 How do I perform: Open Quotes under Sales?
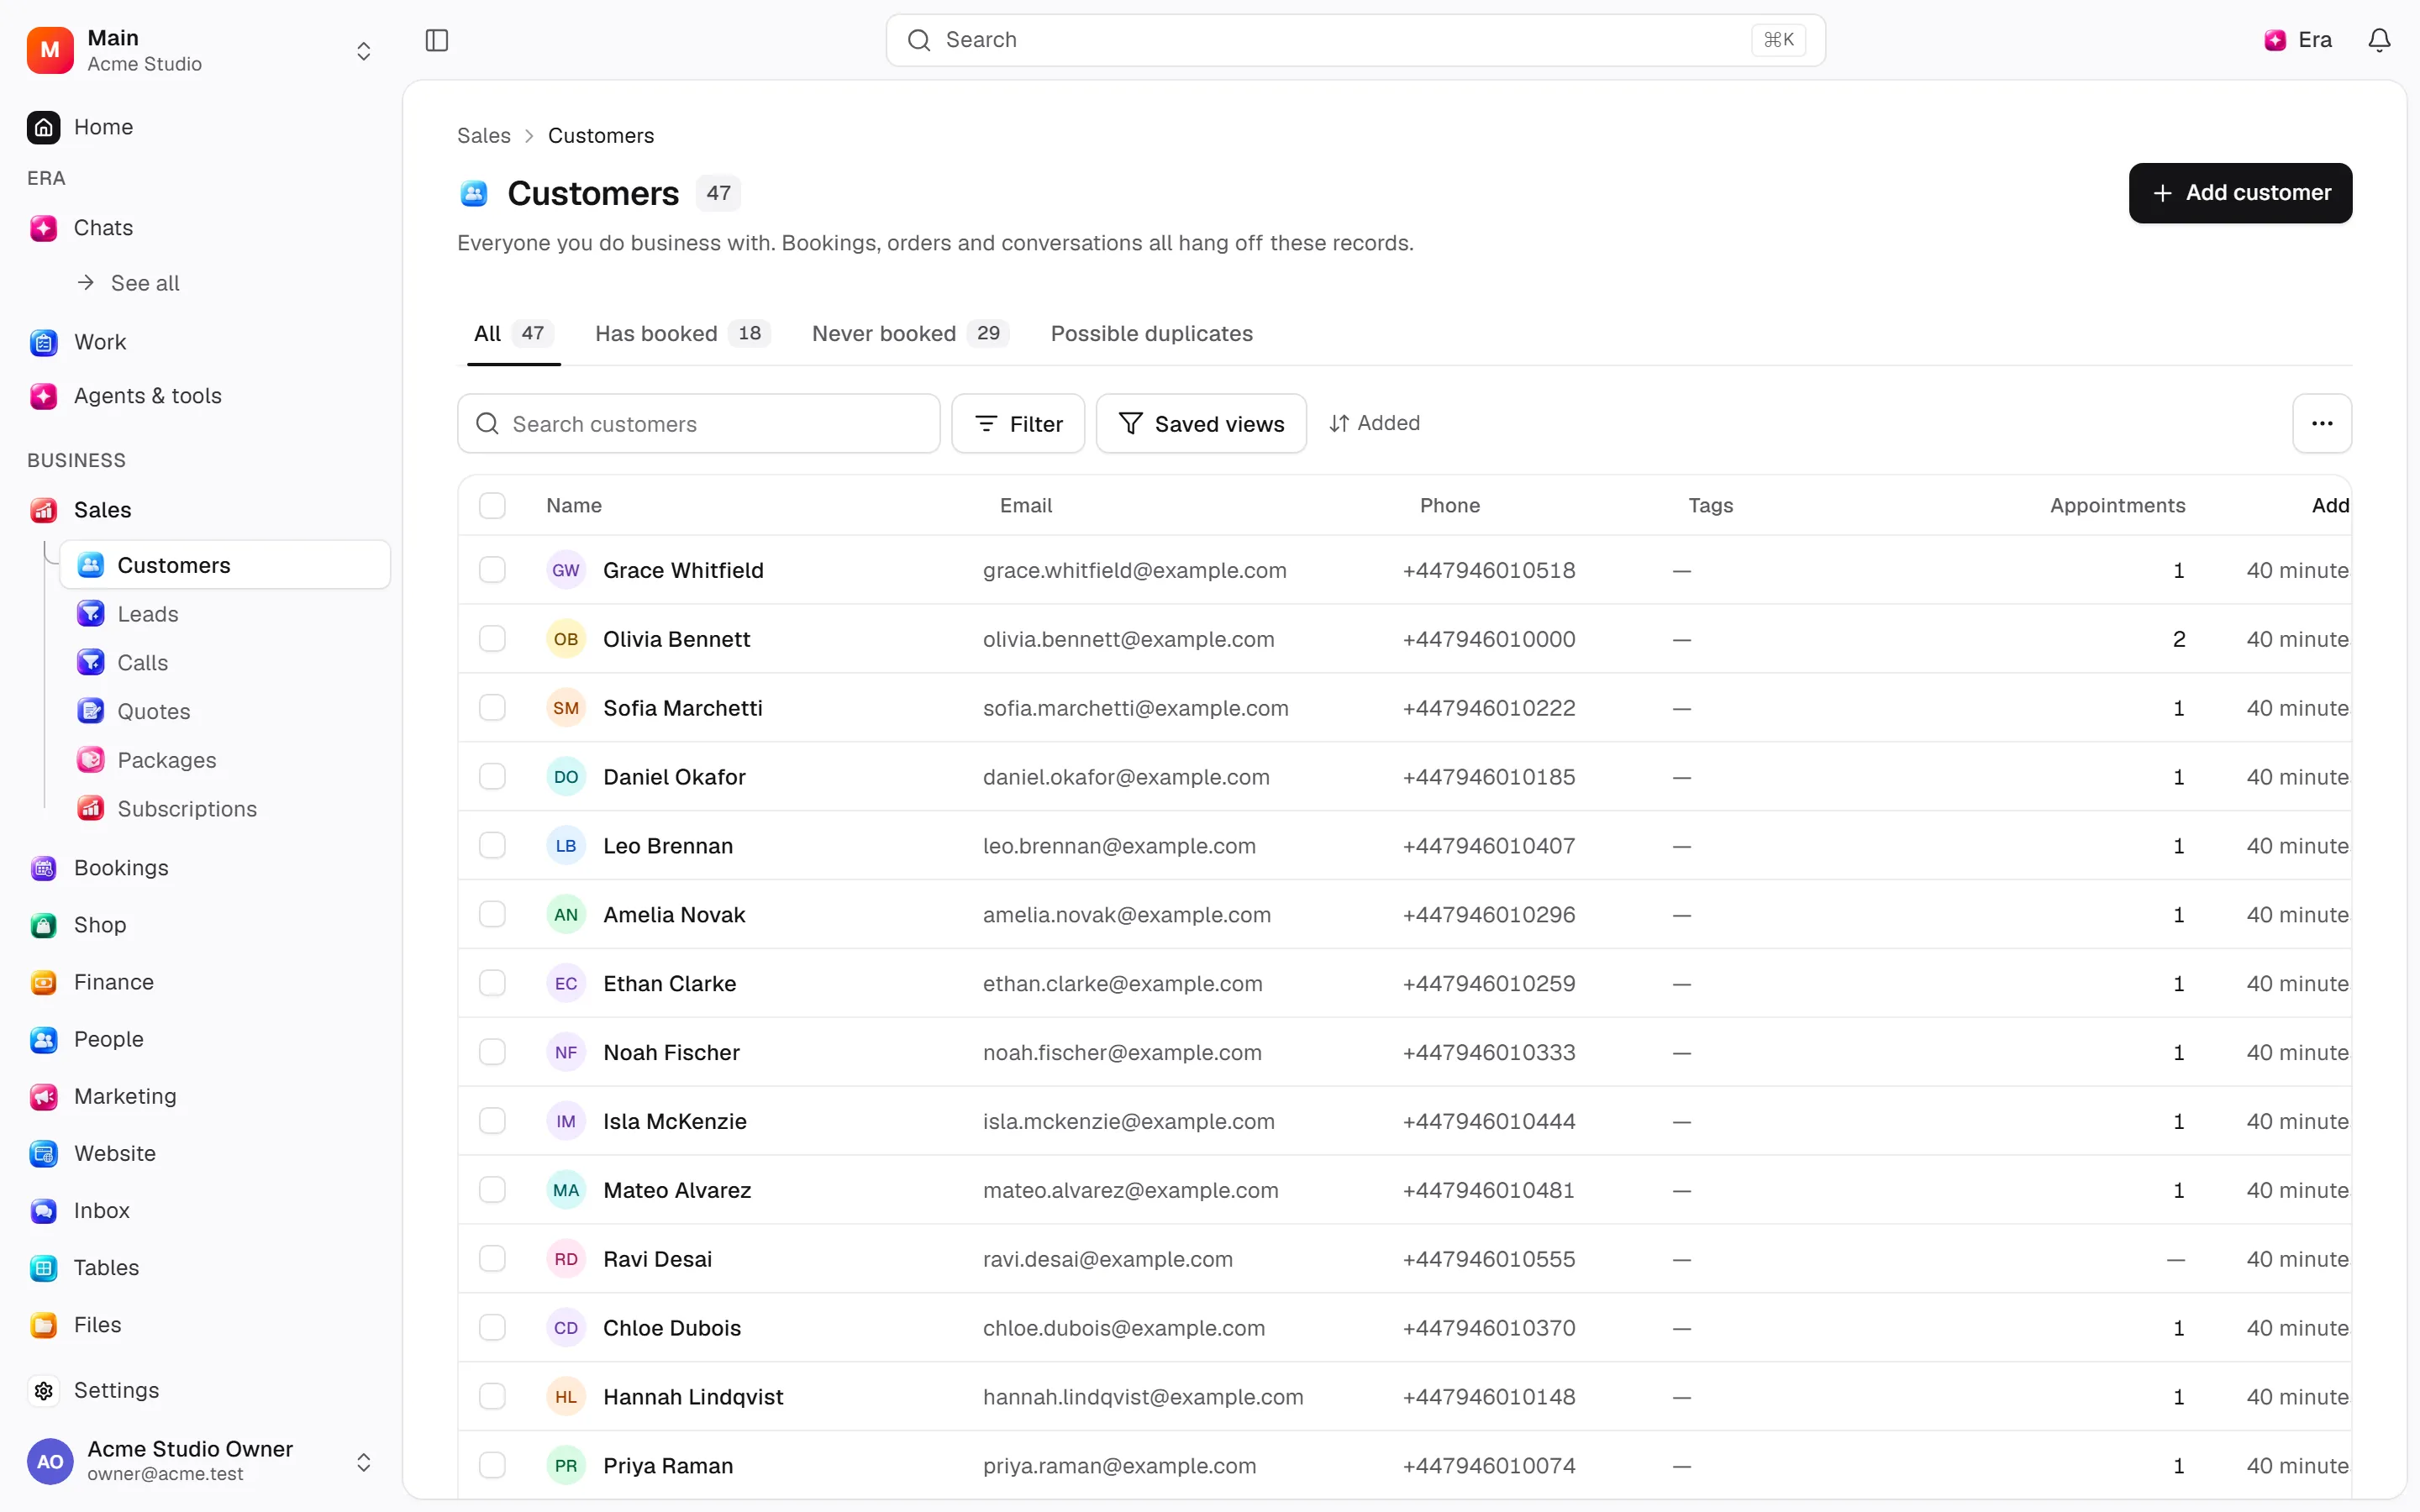click(x=153, y=712)
